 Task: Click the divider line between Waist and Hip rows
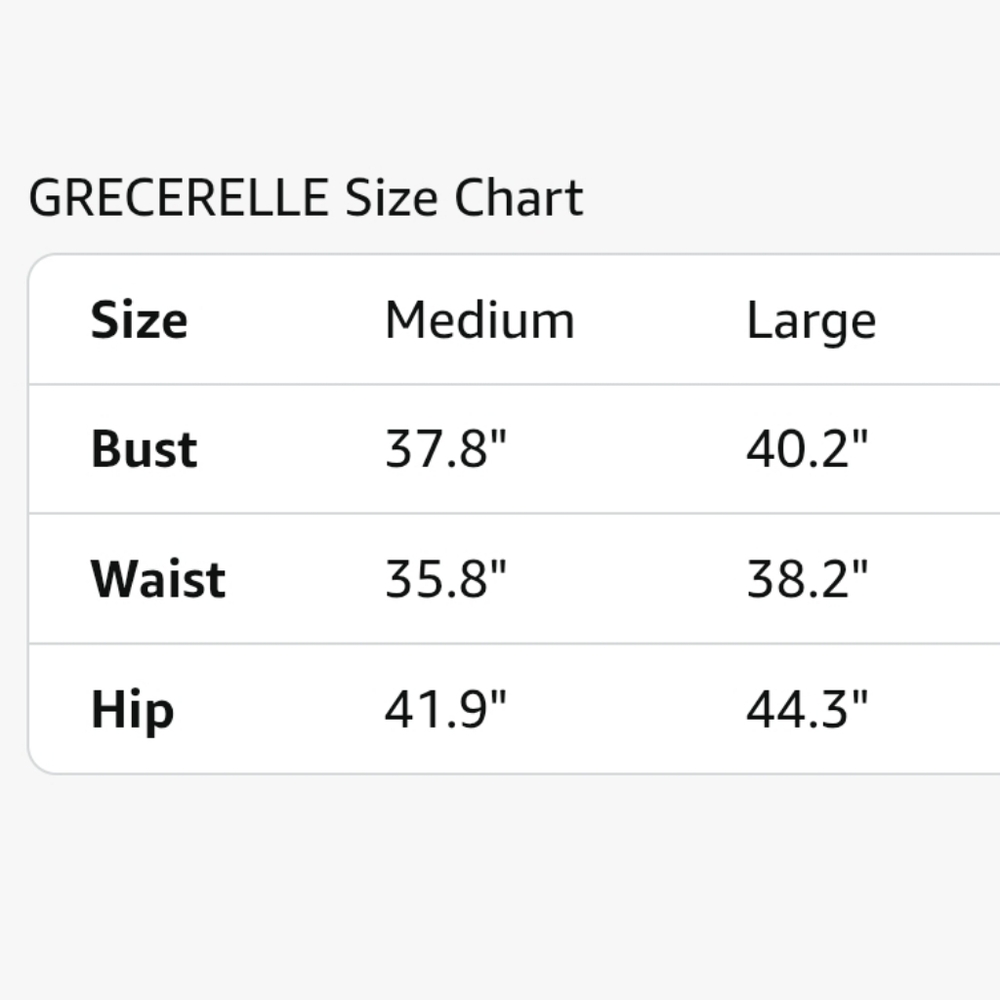pyautogui.click(x=500, y=644)
